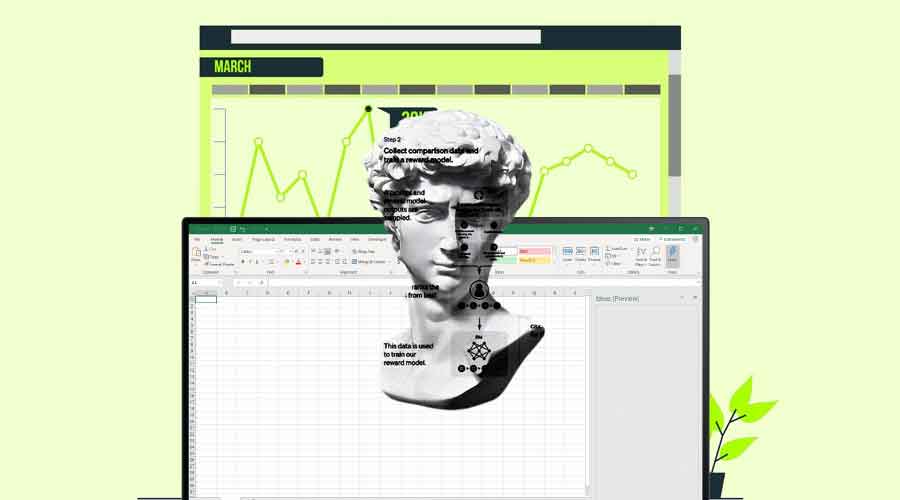Switch to the Formulas ribbon tab

[x=292, y=239]
